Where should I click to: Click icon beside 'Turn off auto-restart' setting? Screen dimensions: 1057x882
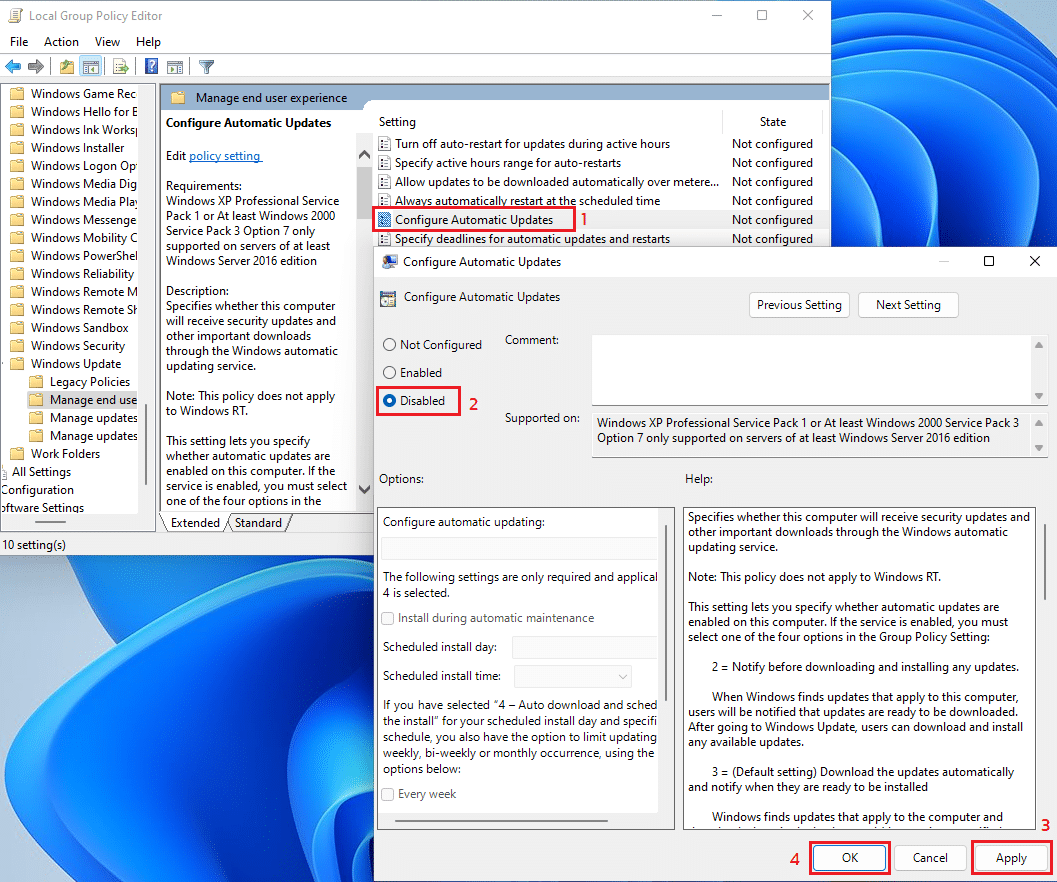pyautogui.click(x=384, y=144)
